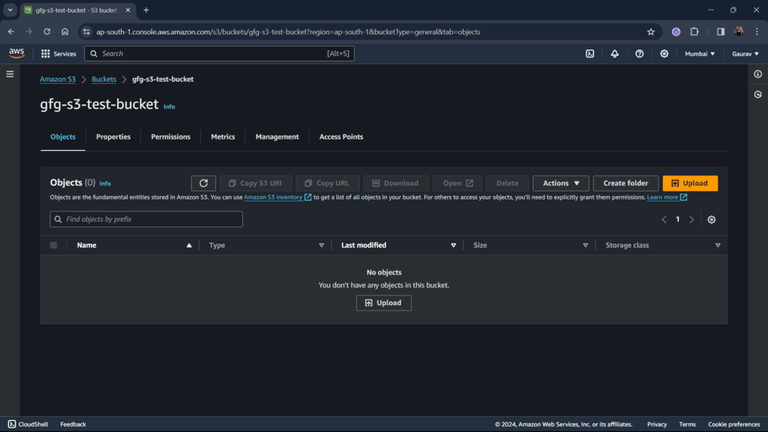Viewport: 768px width, 432px height.
Task: Go to next page of objects
Action: [692, 219]
